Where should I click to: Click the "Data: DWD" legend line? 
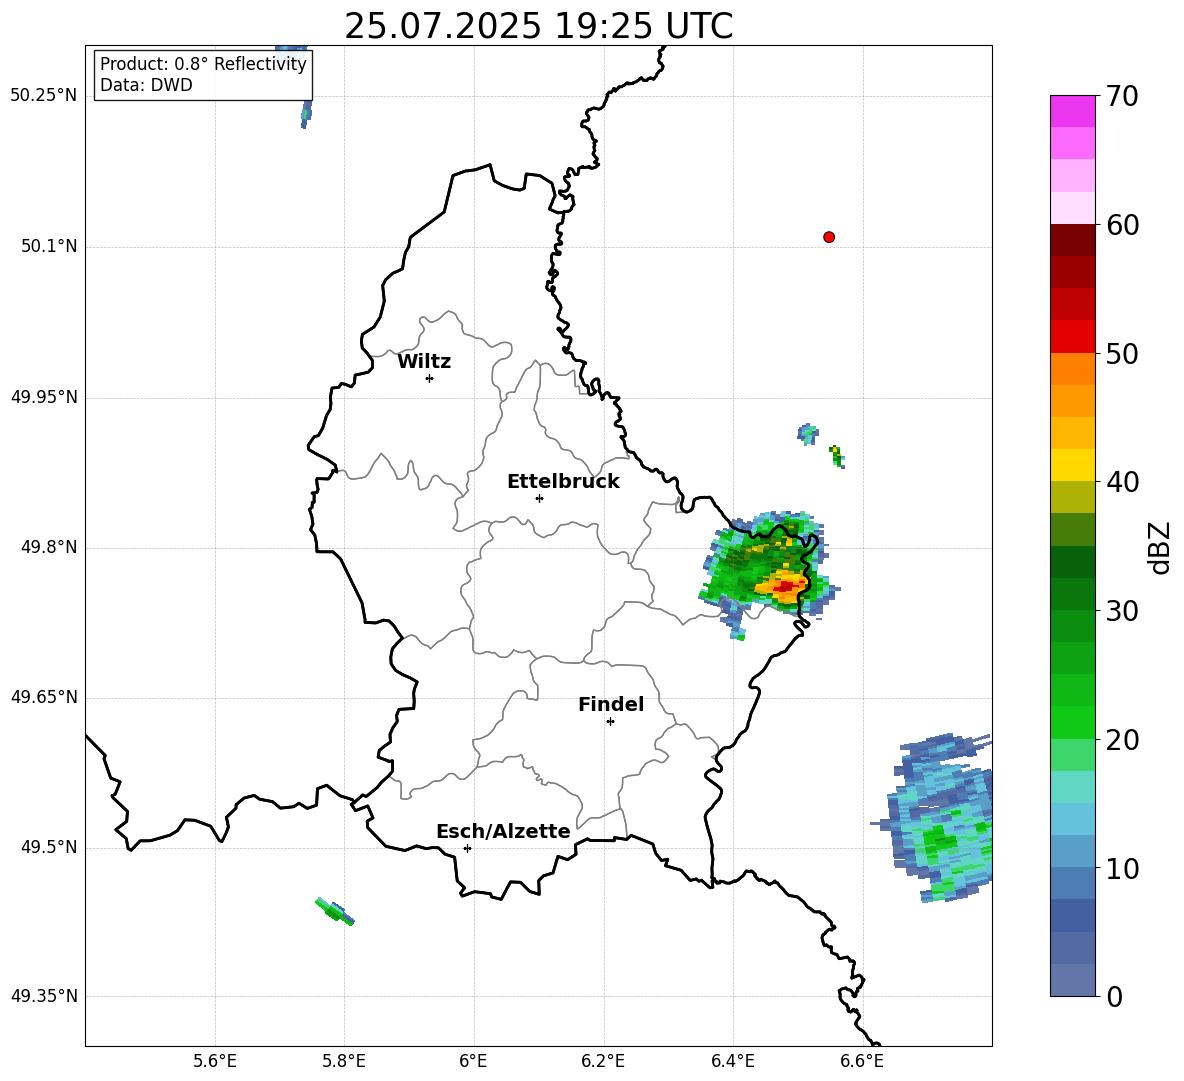click(x=146, y=85)
